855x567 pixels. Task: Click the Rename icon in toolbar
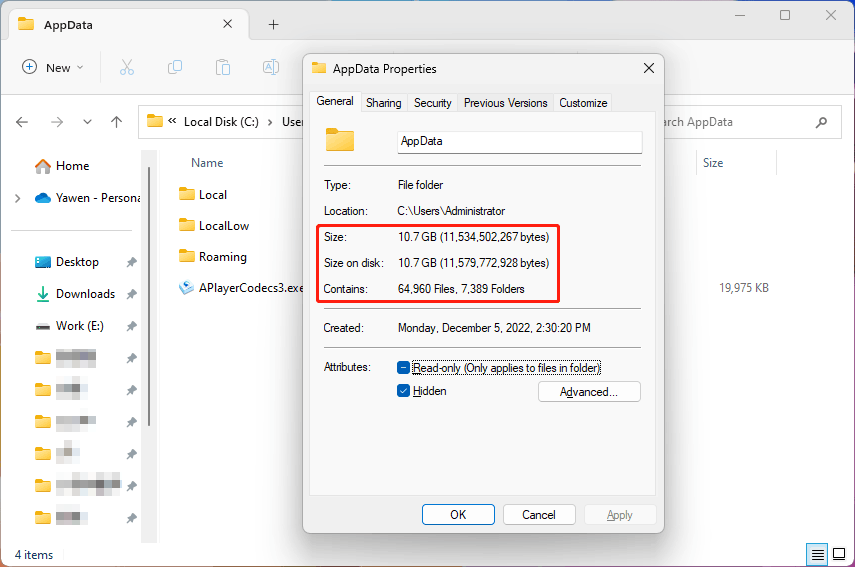270,67
